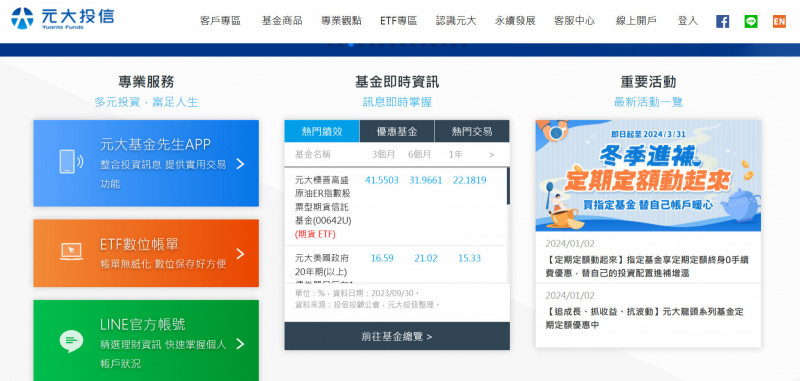Go to 線上開戶
Viewport: 800px width, 381px height.
tap(636, 21)
